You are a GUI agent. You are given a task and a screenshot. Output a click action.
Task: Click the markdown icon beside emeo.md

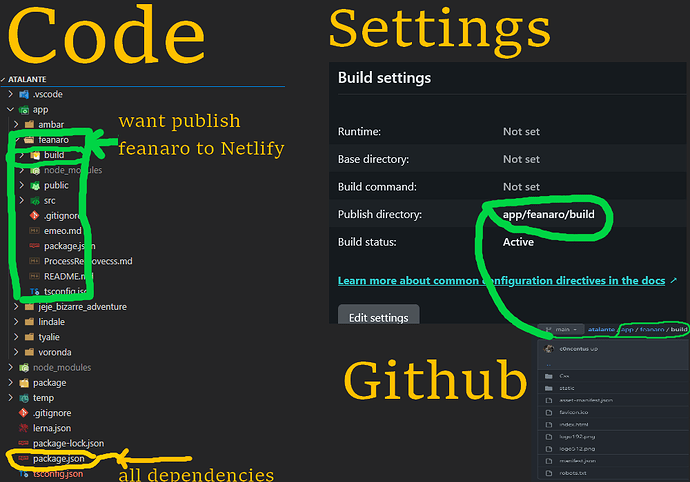(x=34, y=231)
